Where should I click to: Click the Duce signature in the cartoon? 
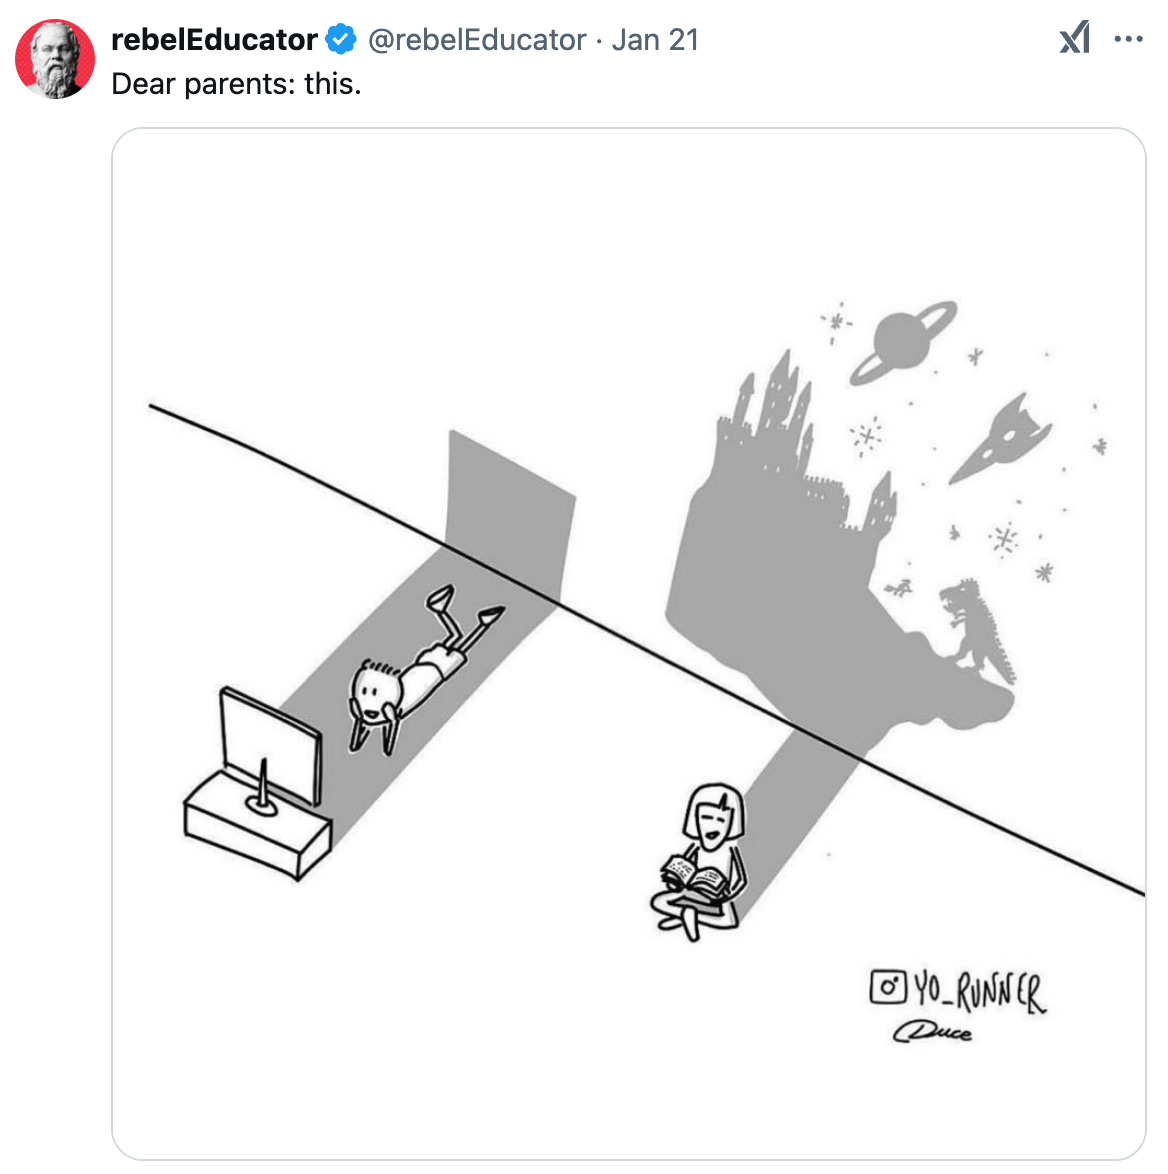[932, 1032]
